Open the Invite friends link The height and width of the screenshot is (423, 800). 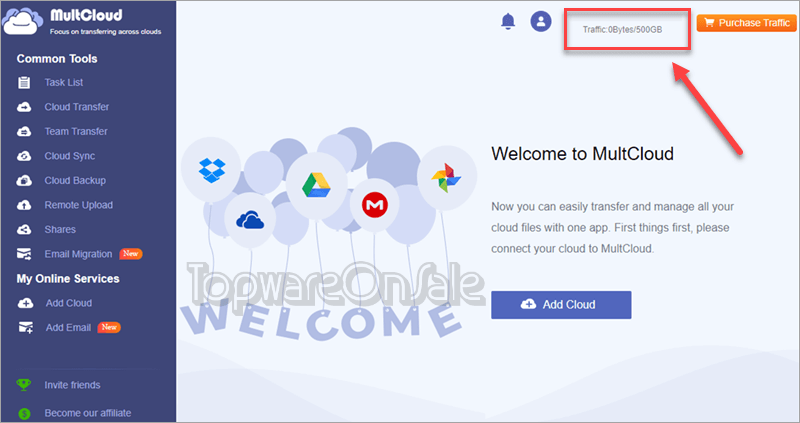tap(72, 385)
